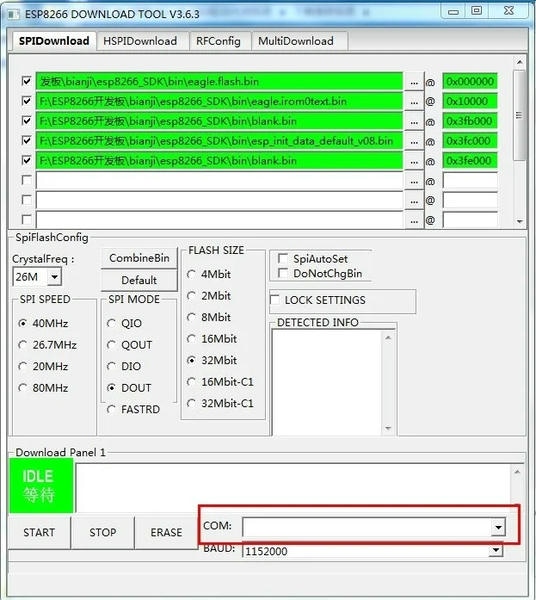Set flash size to 8Mbit
The image size is (536, 600).
pos(191,317)
